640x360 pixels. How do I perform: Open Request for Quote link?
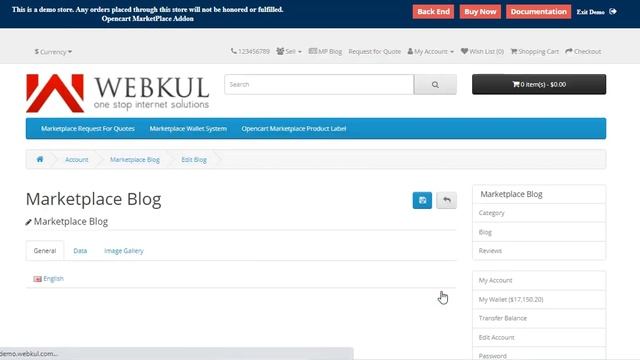click(375, 51)
